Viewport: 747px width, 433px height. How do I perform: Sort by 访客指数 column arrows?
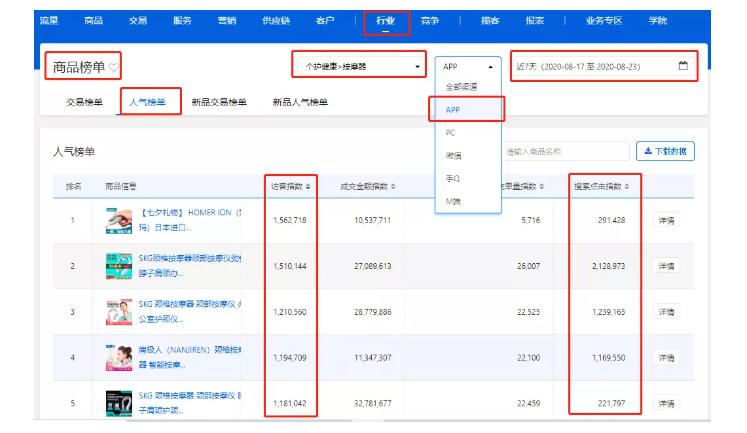[308, 186]
